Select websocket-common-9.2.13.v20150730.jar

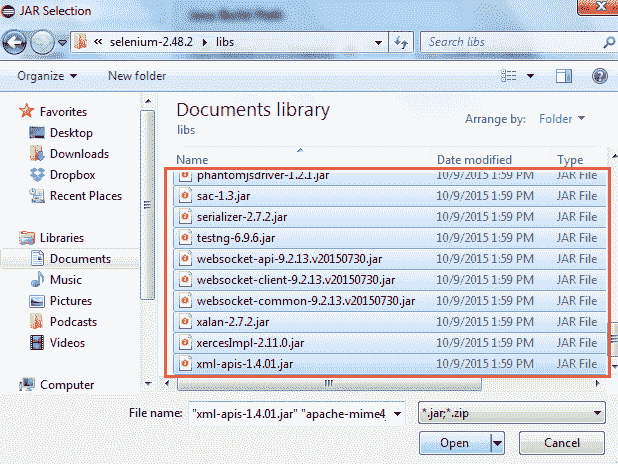[389, 301]
